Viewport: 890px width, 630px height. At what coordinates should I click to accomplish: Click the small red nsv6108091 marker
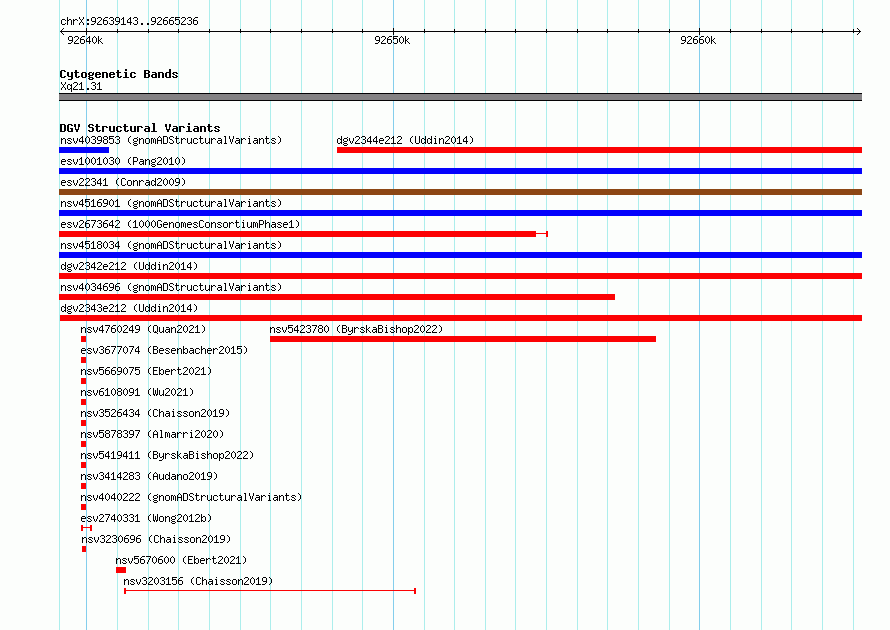point(83,402)
